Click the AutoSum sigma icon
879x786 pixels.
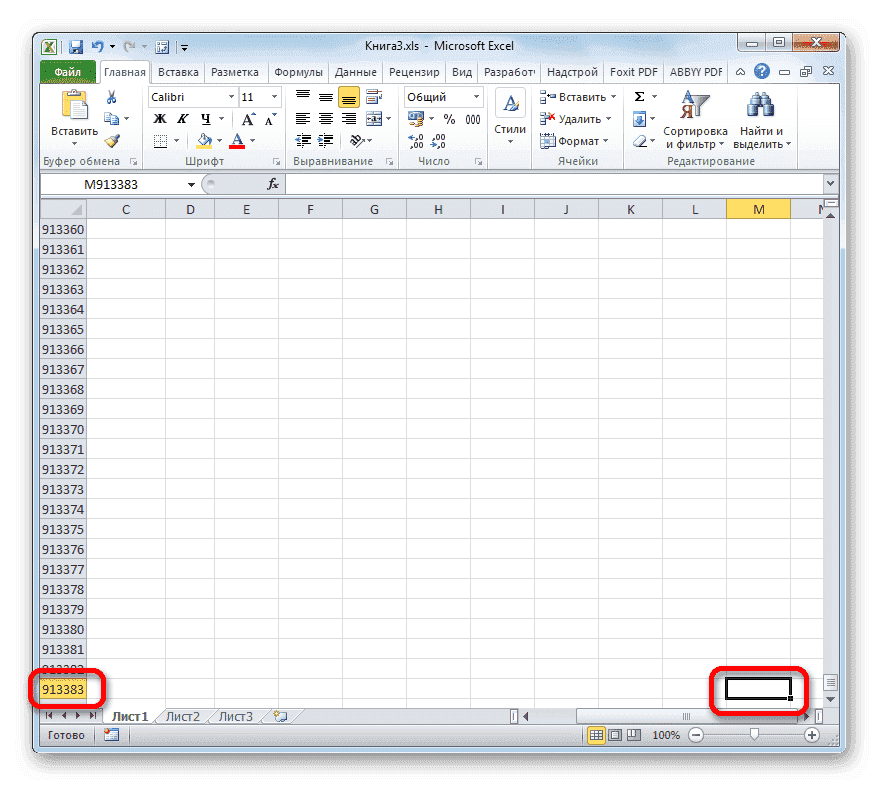(641, 95)
